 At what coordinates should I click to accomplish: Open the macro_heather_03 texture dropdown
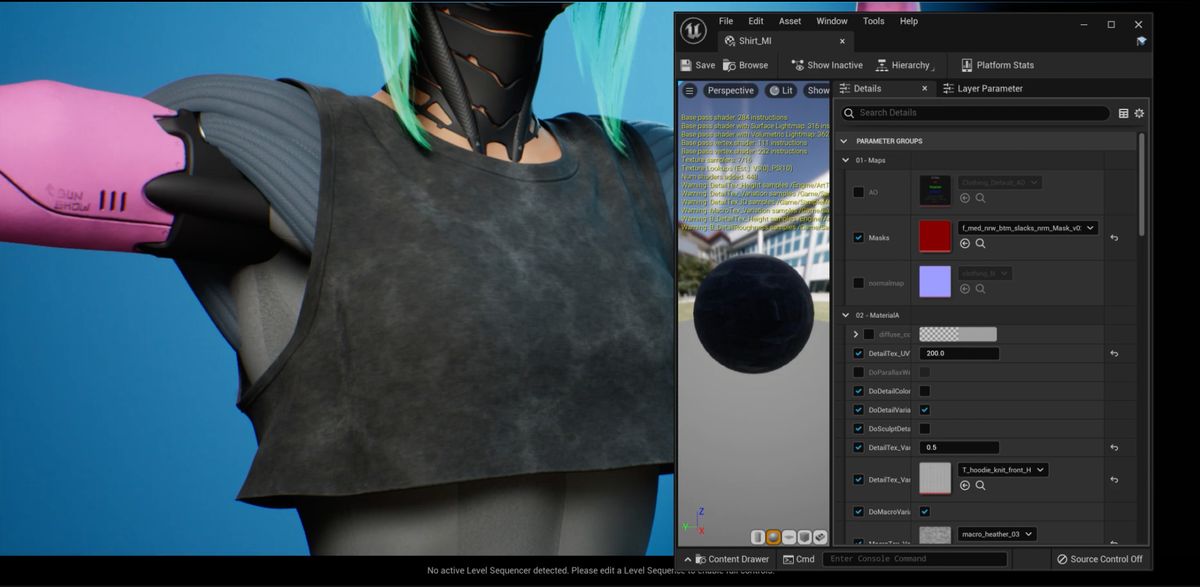coord(997,534)
